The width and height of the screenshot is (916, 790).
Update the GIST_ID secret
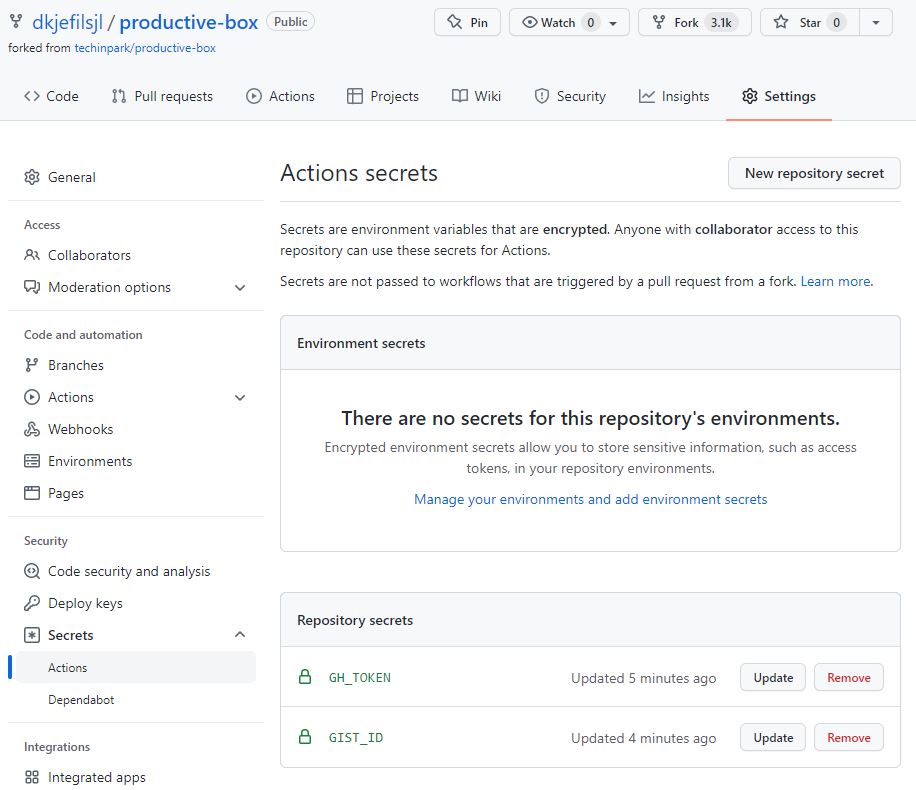point(773,738)
